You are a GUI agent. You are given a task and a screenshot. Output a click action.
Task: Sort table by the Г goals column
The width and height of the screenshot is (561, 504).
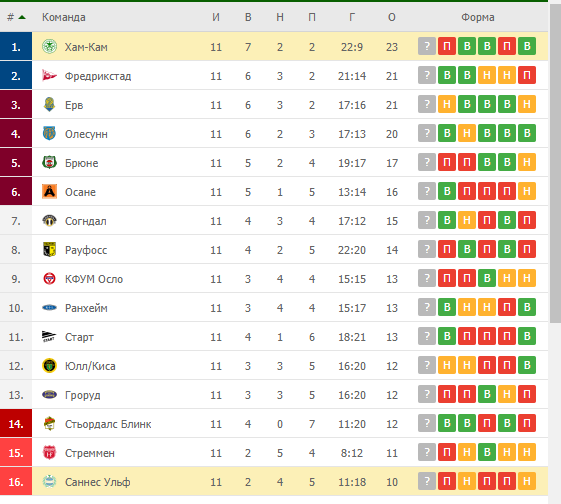pos(352,17)
